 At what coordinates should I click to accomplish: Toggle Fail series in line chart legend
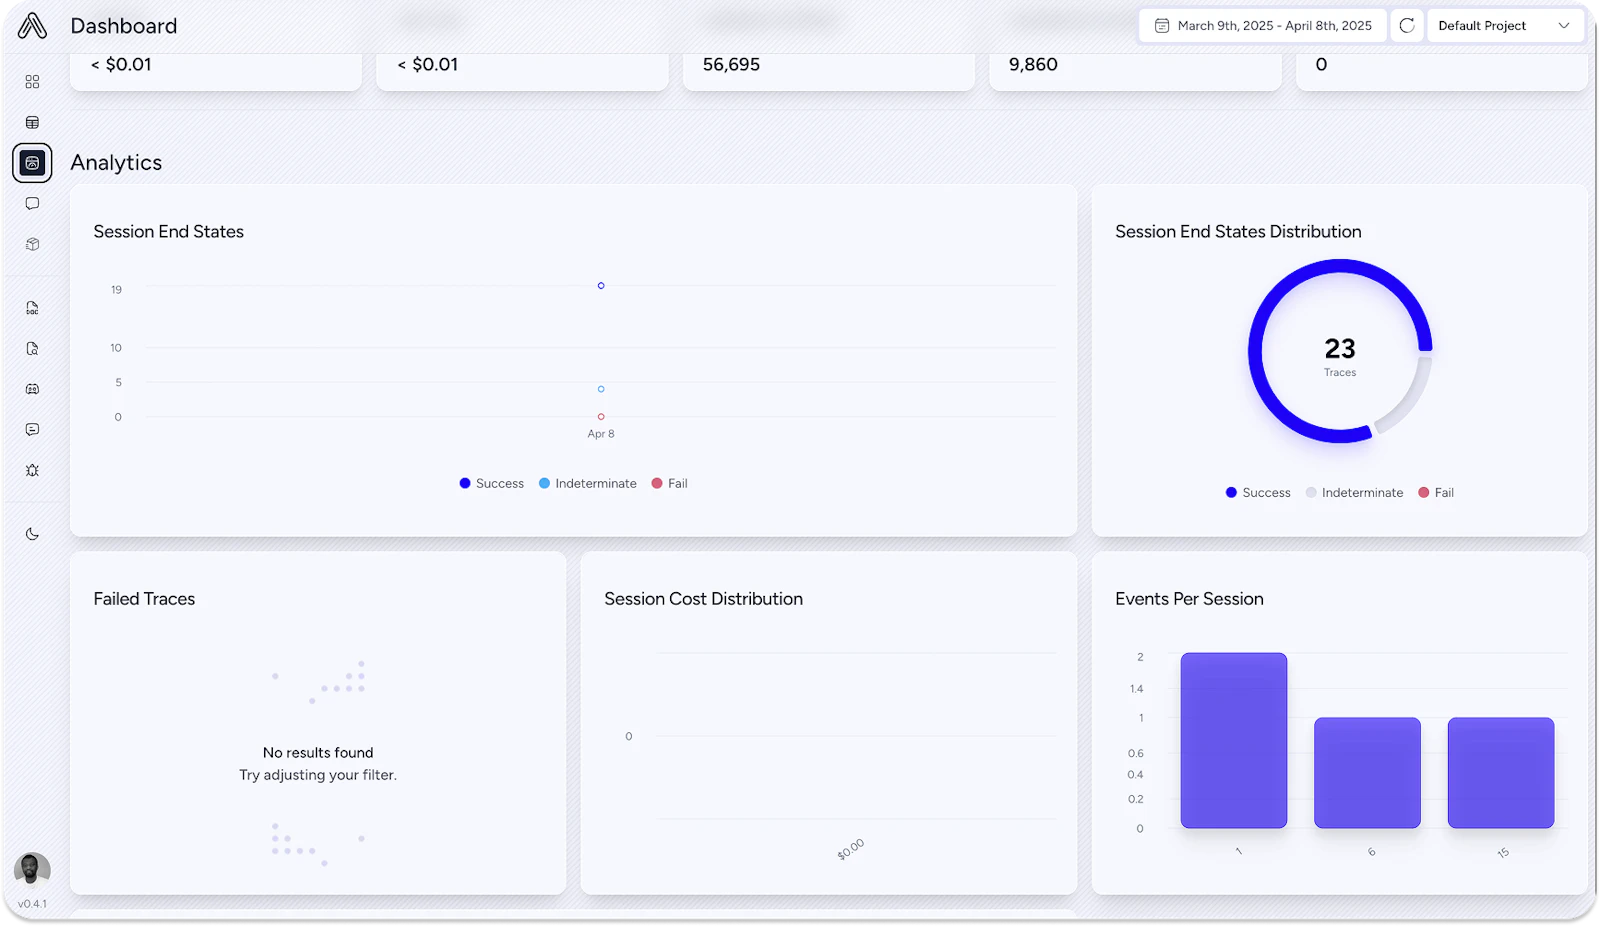[670, 484]
